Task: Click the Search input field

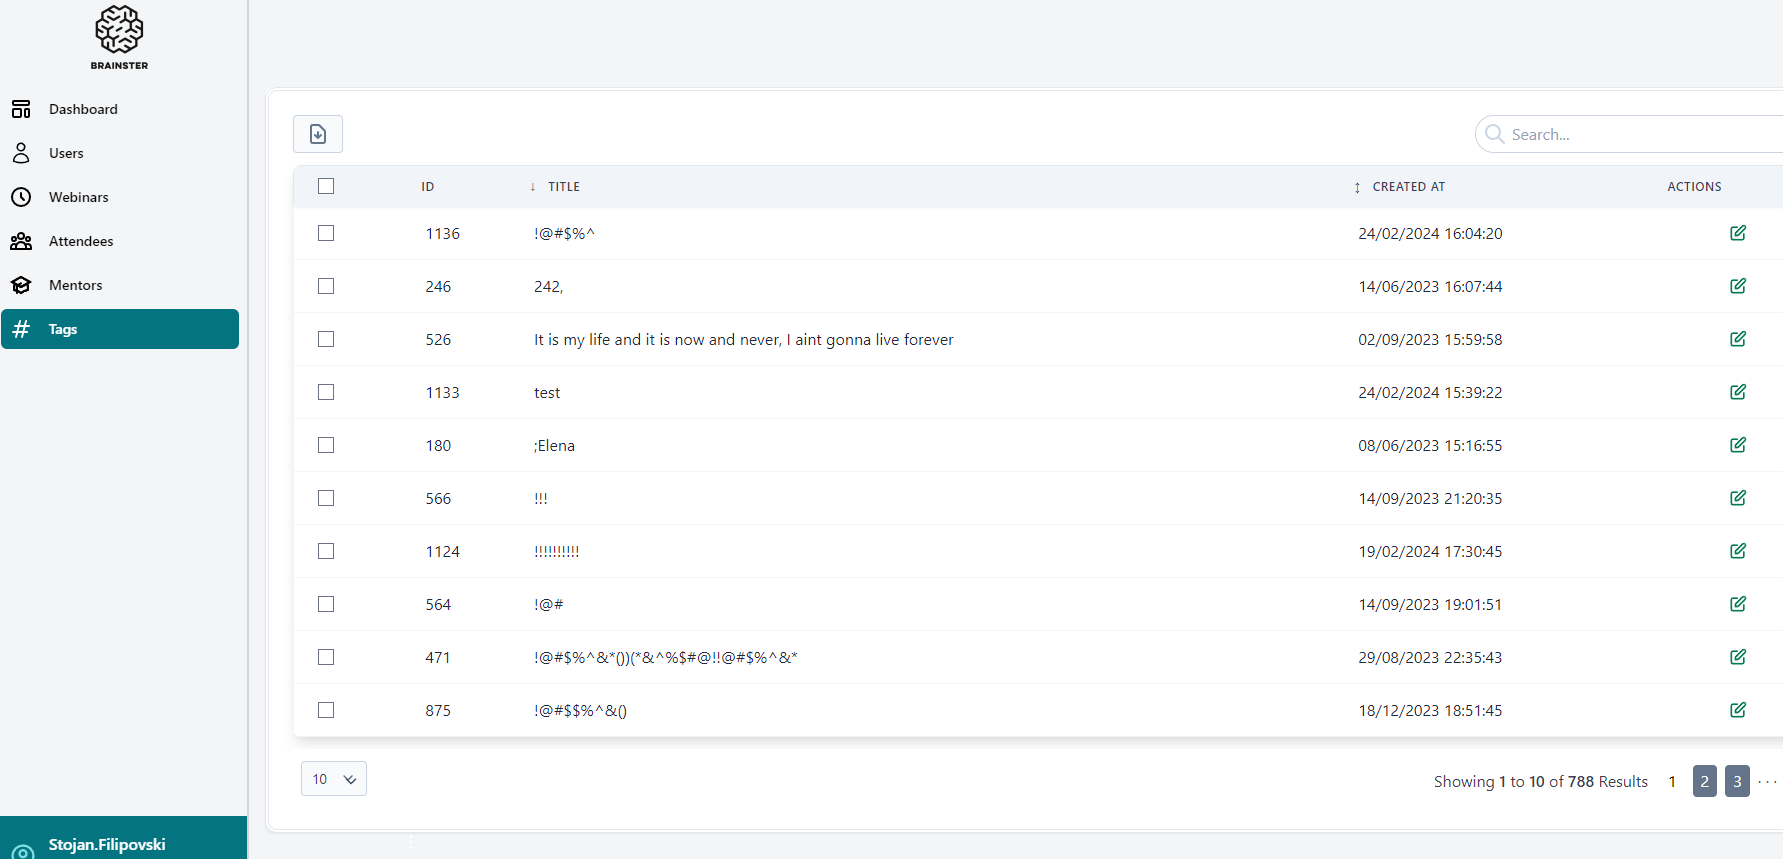Action: click(x=1640, y=134)
